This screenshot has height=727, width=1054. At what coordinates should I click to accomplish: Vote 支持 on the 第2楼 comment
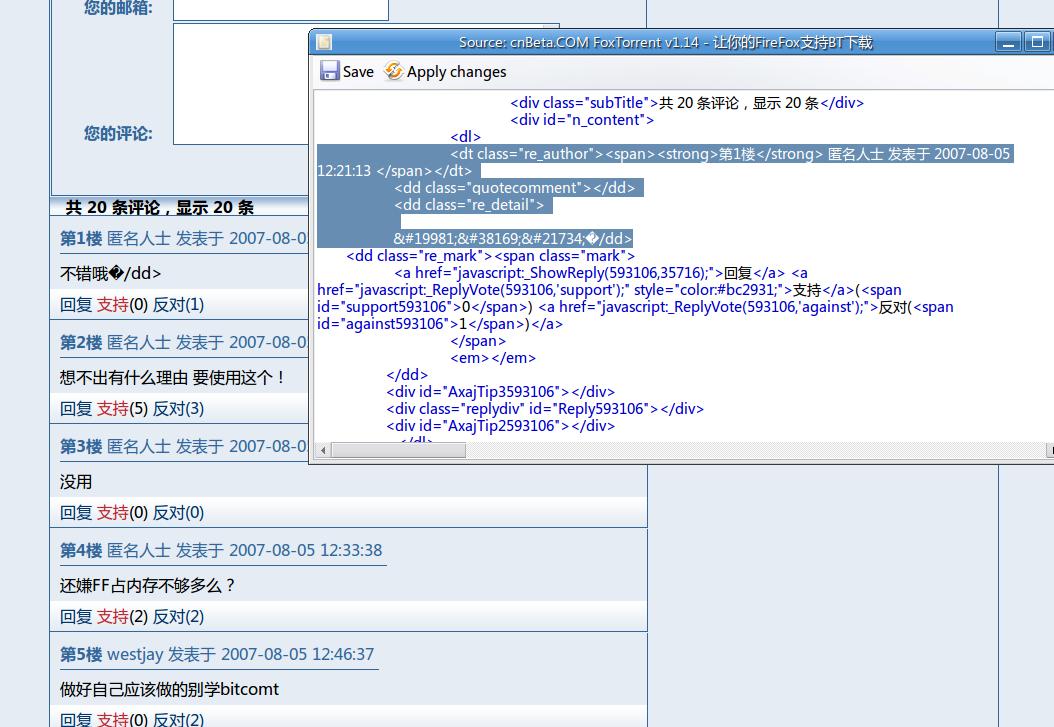coord(113,409)
